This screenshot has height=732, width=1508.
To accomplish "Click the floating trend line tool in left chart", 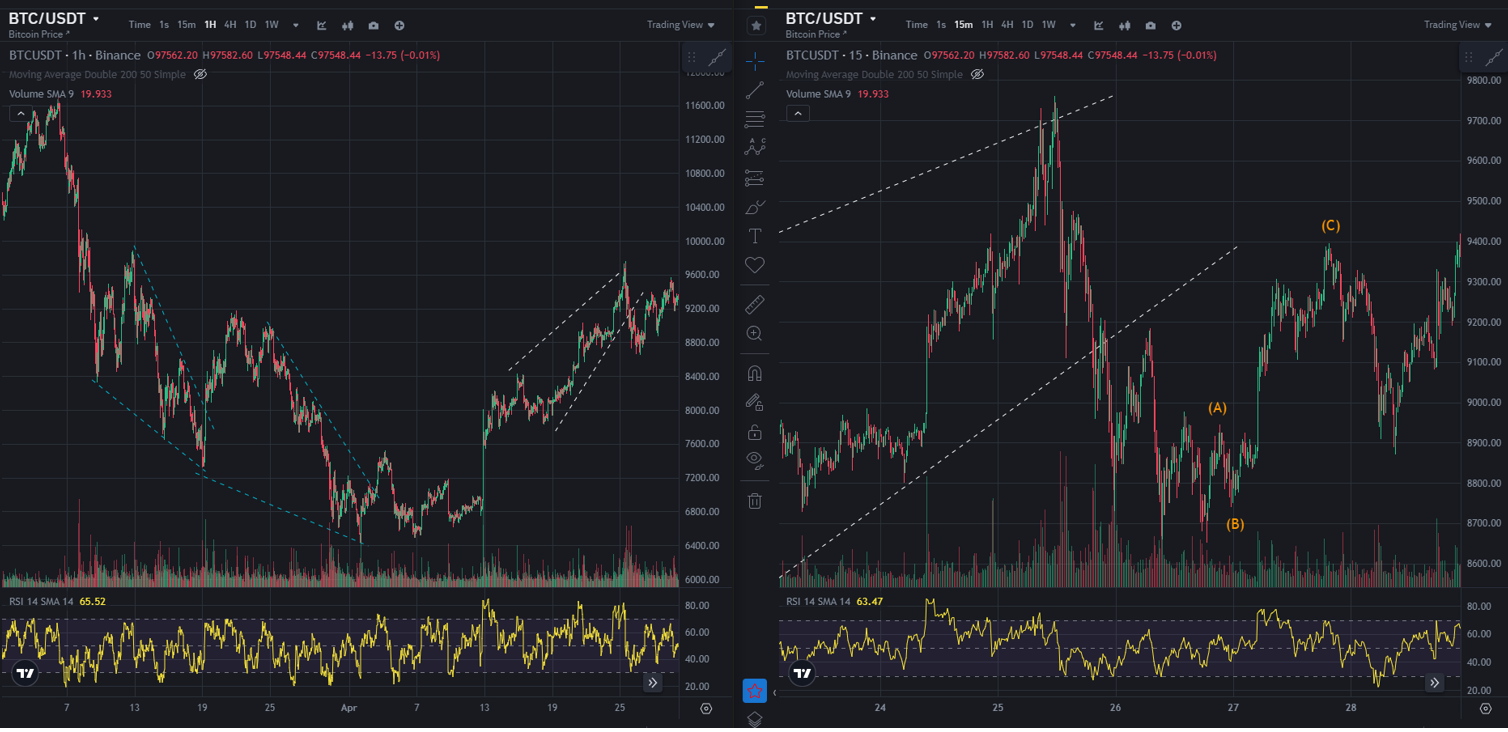I will pyautogui.click(x=717, y=58).
